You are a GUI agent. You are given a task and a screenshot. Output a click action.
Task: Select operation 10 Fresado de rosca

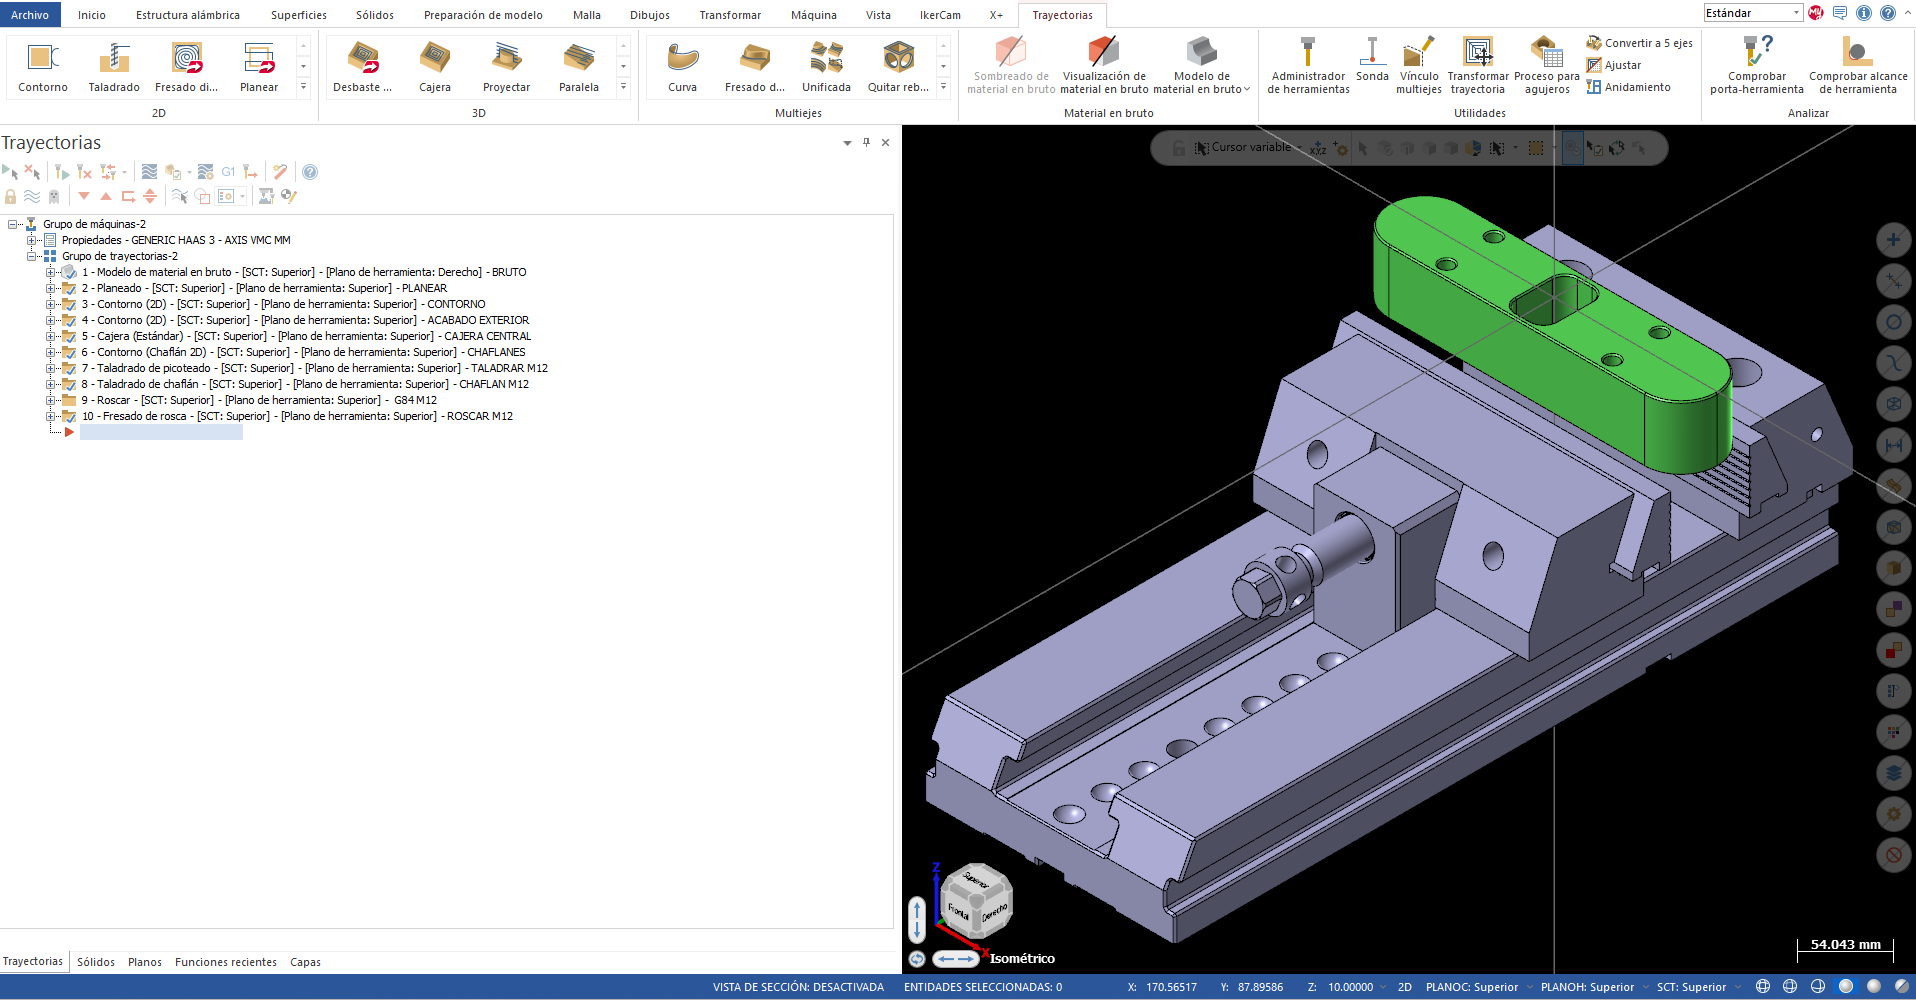coord(297,416)
